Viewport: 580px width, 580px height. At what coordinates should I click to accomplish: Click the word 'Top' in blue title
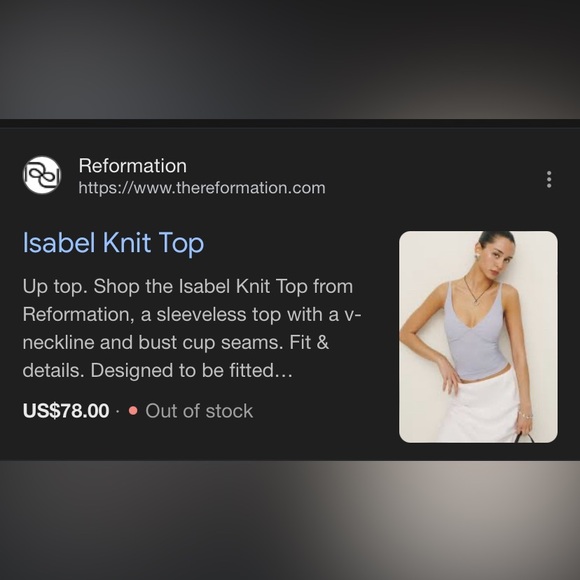coord(181,244)
